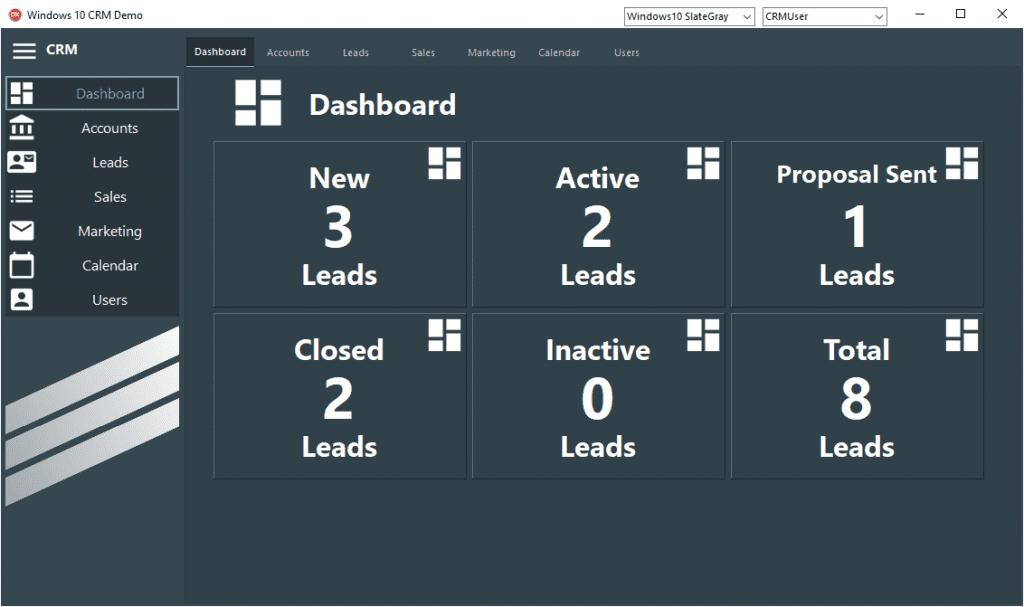
Task: Switch to the Sales tab
Action: (423, 52)
